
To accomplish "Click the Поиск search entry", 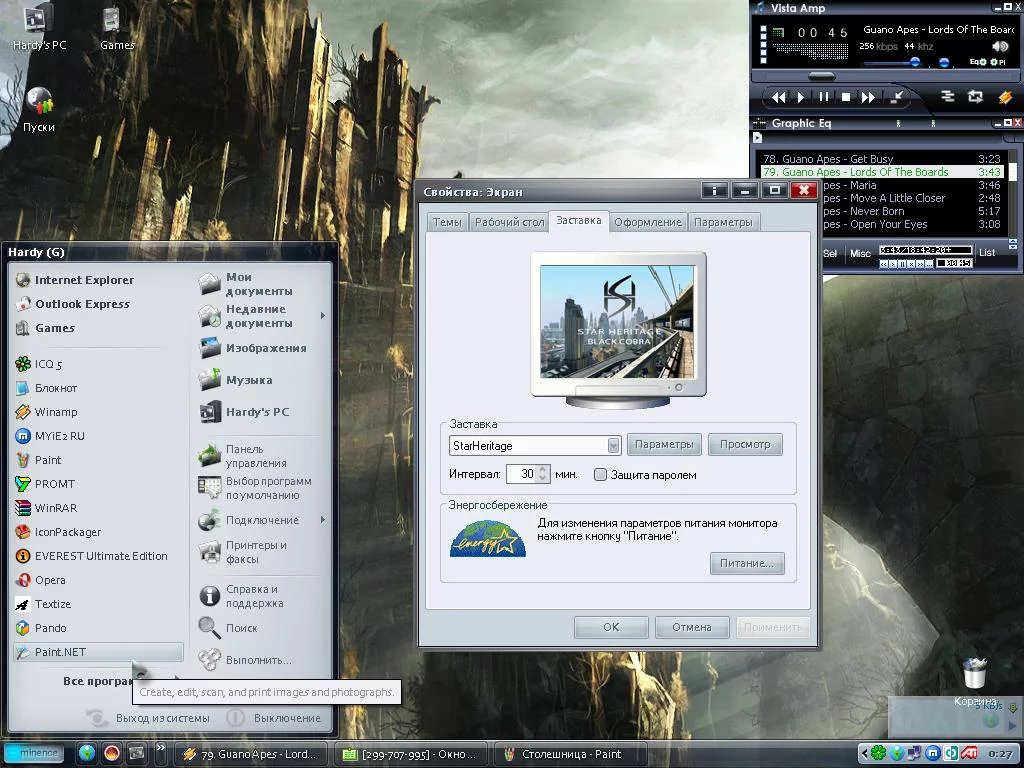I will pos(229,628).
